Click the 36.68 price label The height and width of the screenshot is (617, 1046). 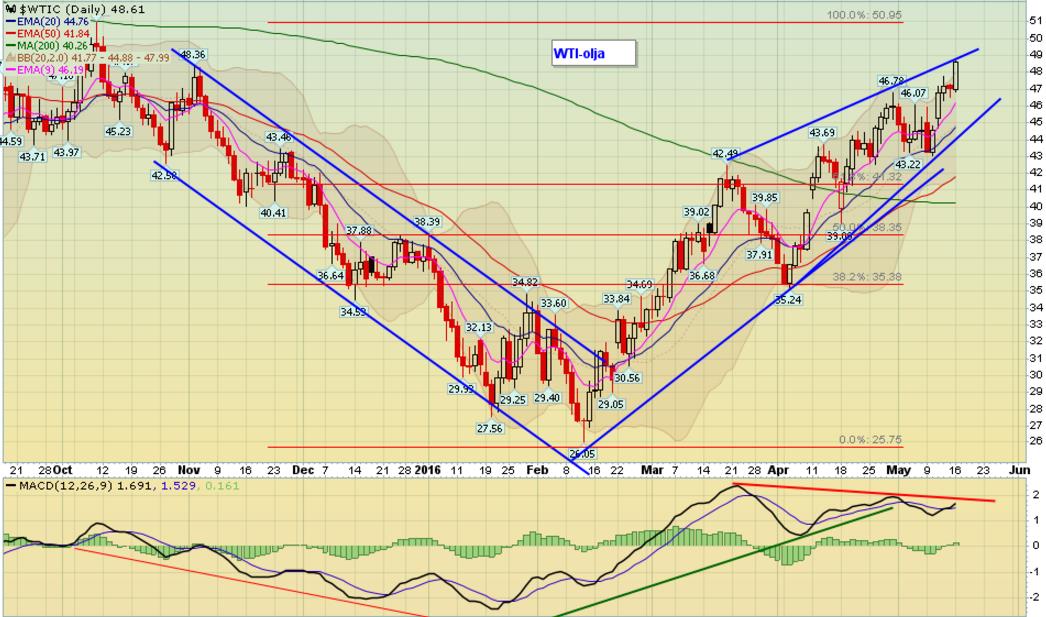[x=702, y=275]
